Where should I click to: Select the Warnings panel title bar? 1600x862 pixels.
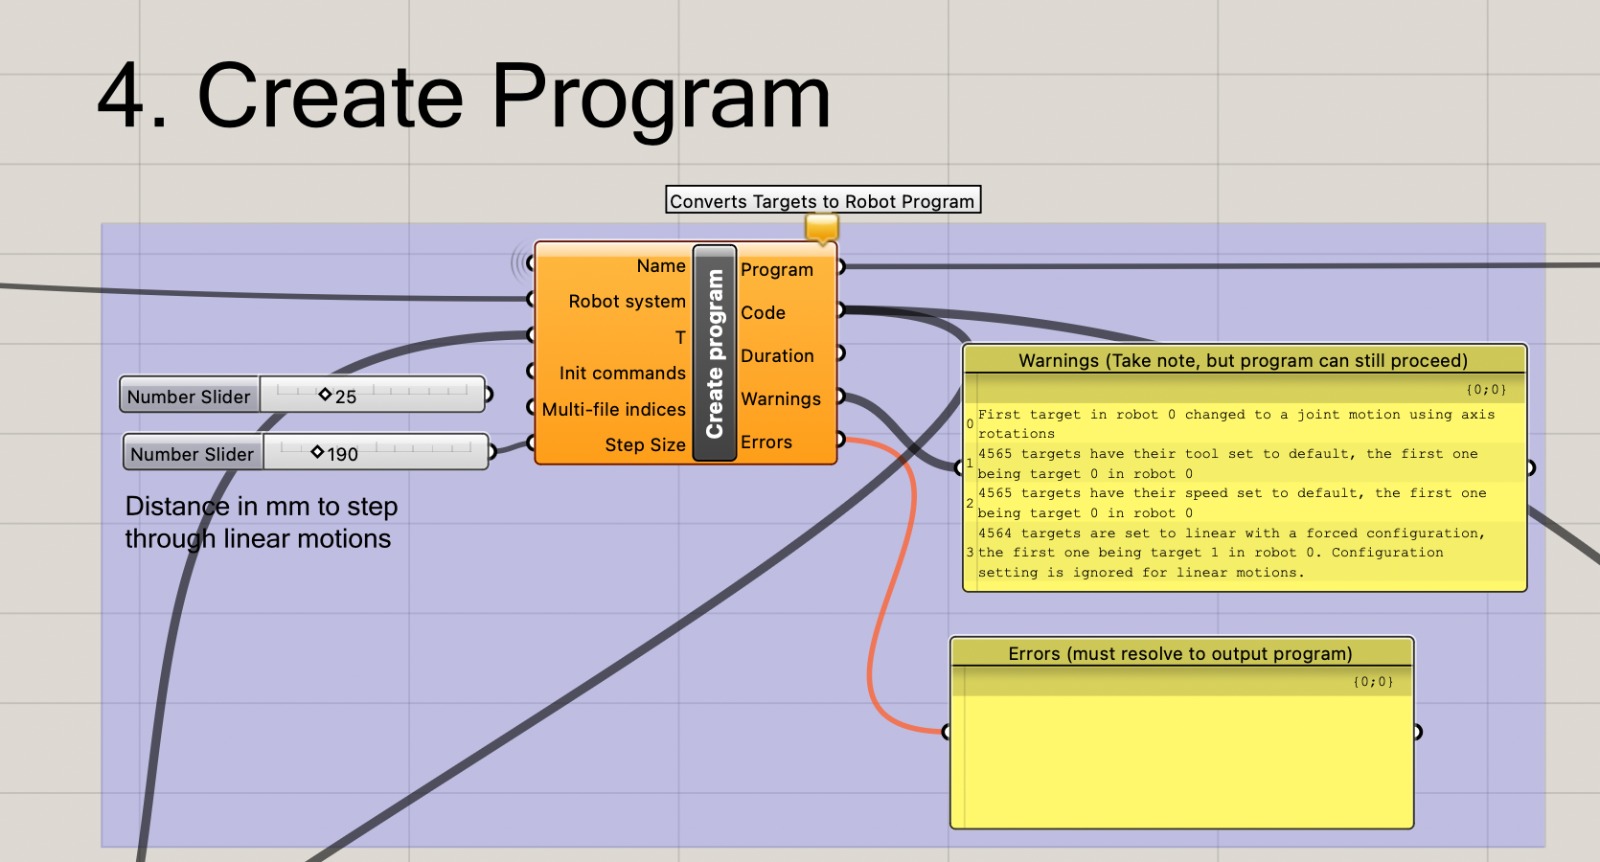point(1244,360)
